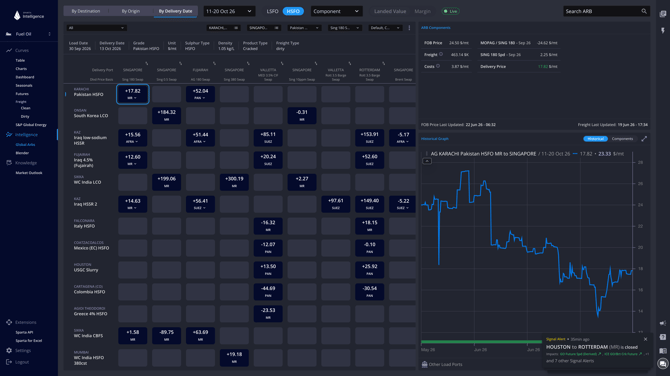Image resolution: width=670 pixels, height=376 pixels.
Task: Open the All filter dropdown
Action: [x=96, y=28]
